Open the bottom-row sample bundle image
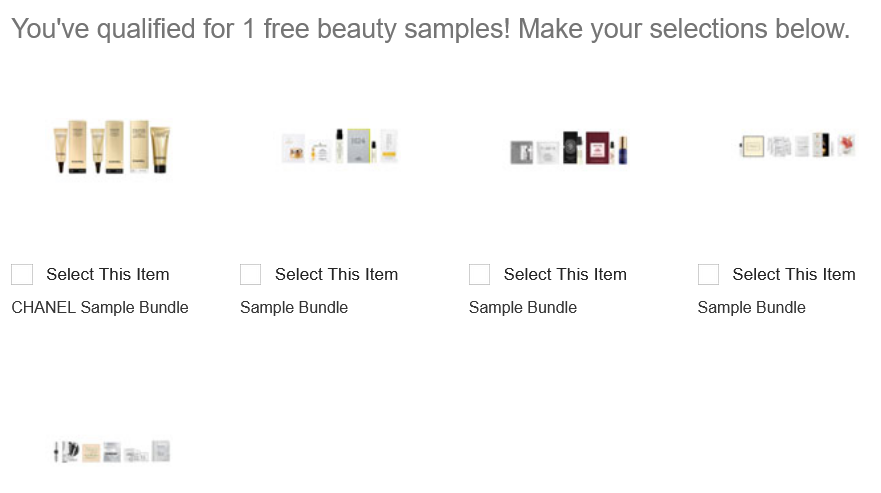Screen dimensions: 881x493 click(x=112, y=452)
